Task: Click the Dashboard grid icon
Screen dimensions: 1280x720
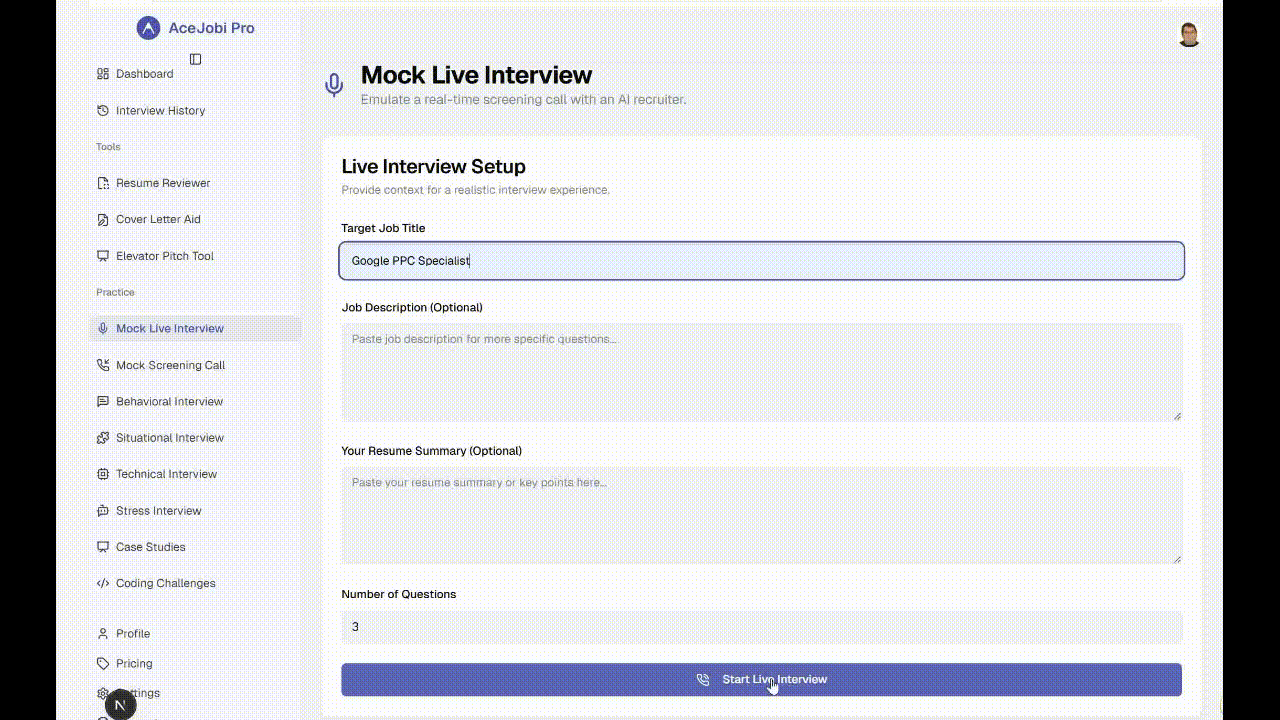Action: pos(103,74)
